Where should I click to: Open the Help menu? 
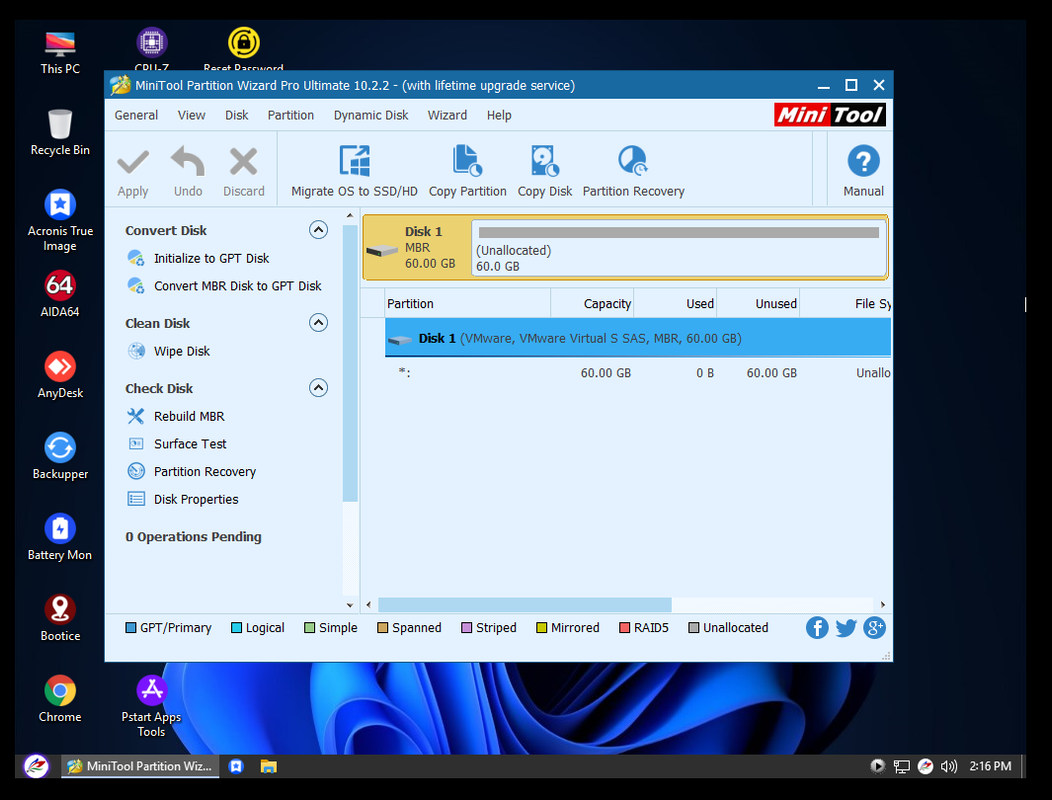499,115
